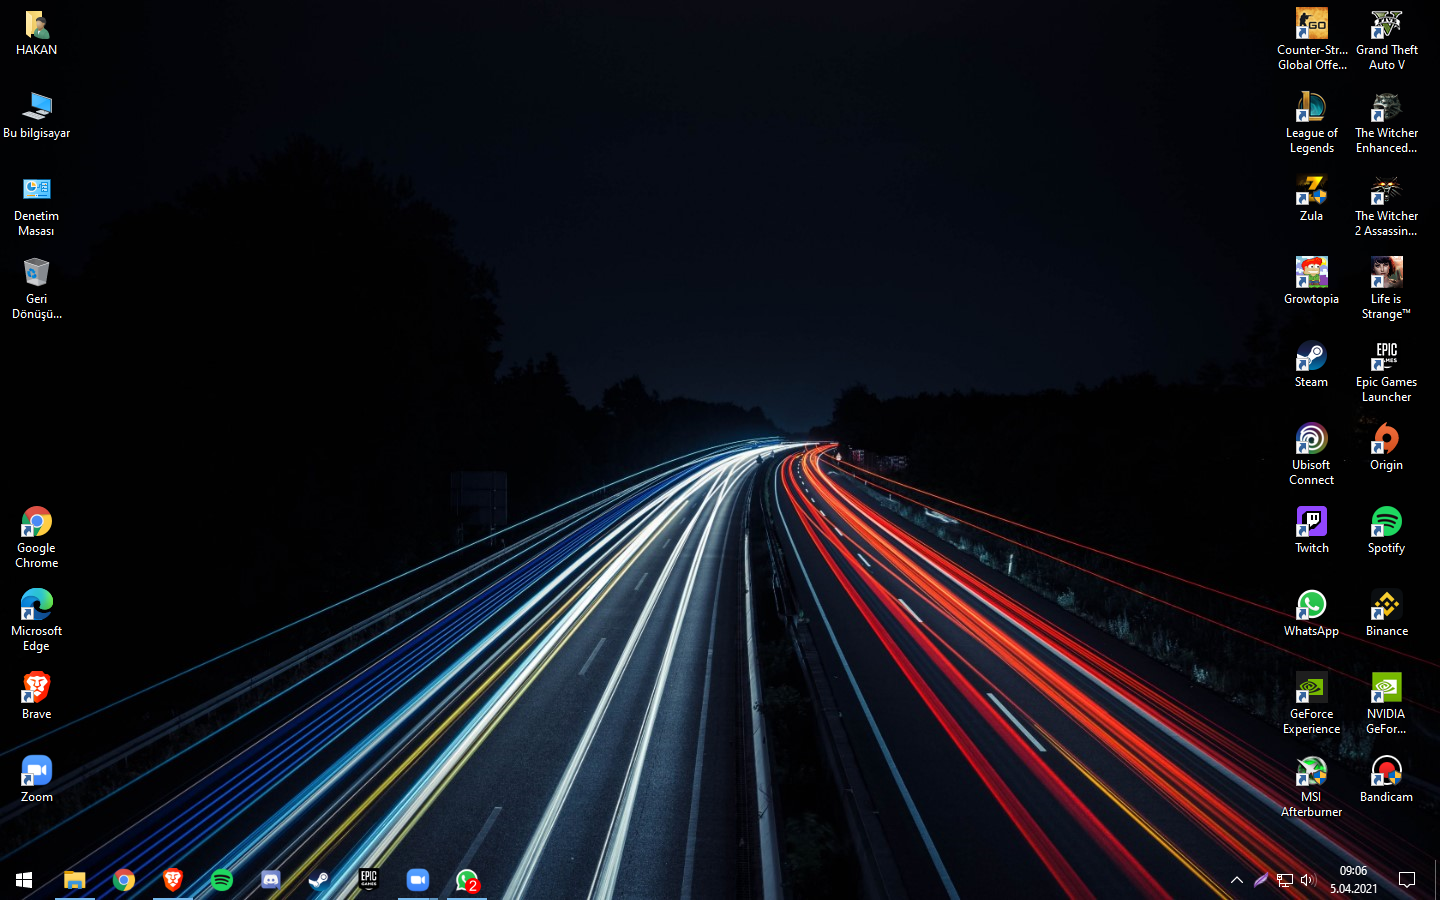Select the Counter-Strike Global Offensive desktop shortcut
This screenshot has width=1440, height=900.
1312,40
